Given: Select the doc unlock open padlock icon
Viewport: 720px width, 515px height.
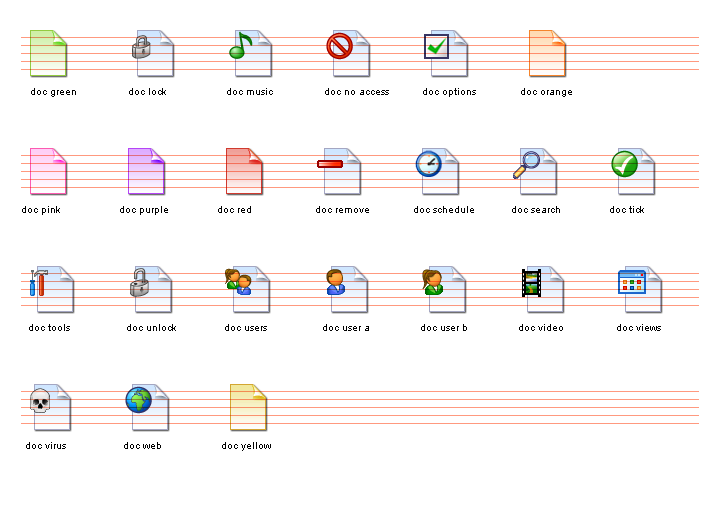Looking at the screenshot, I should click(x=141, y=283).
